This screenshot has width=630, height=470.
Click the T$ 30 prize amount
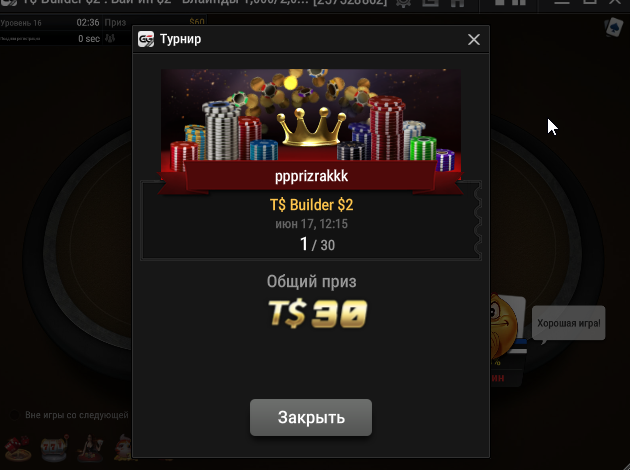[317, 313]
